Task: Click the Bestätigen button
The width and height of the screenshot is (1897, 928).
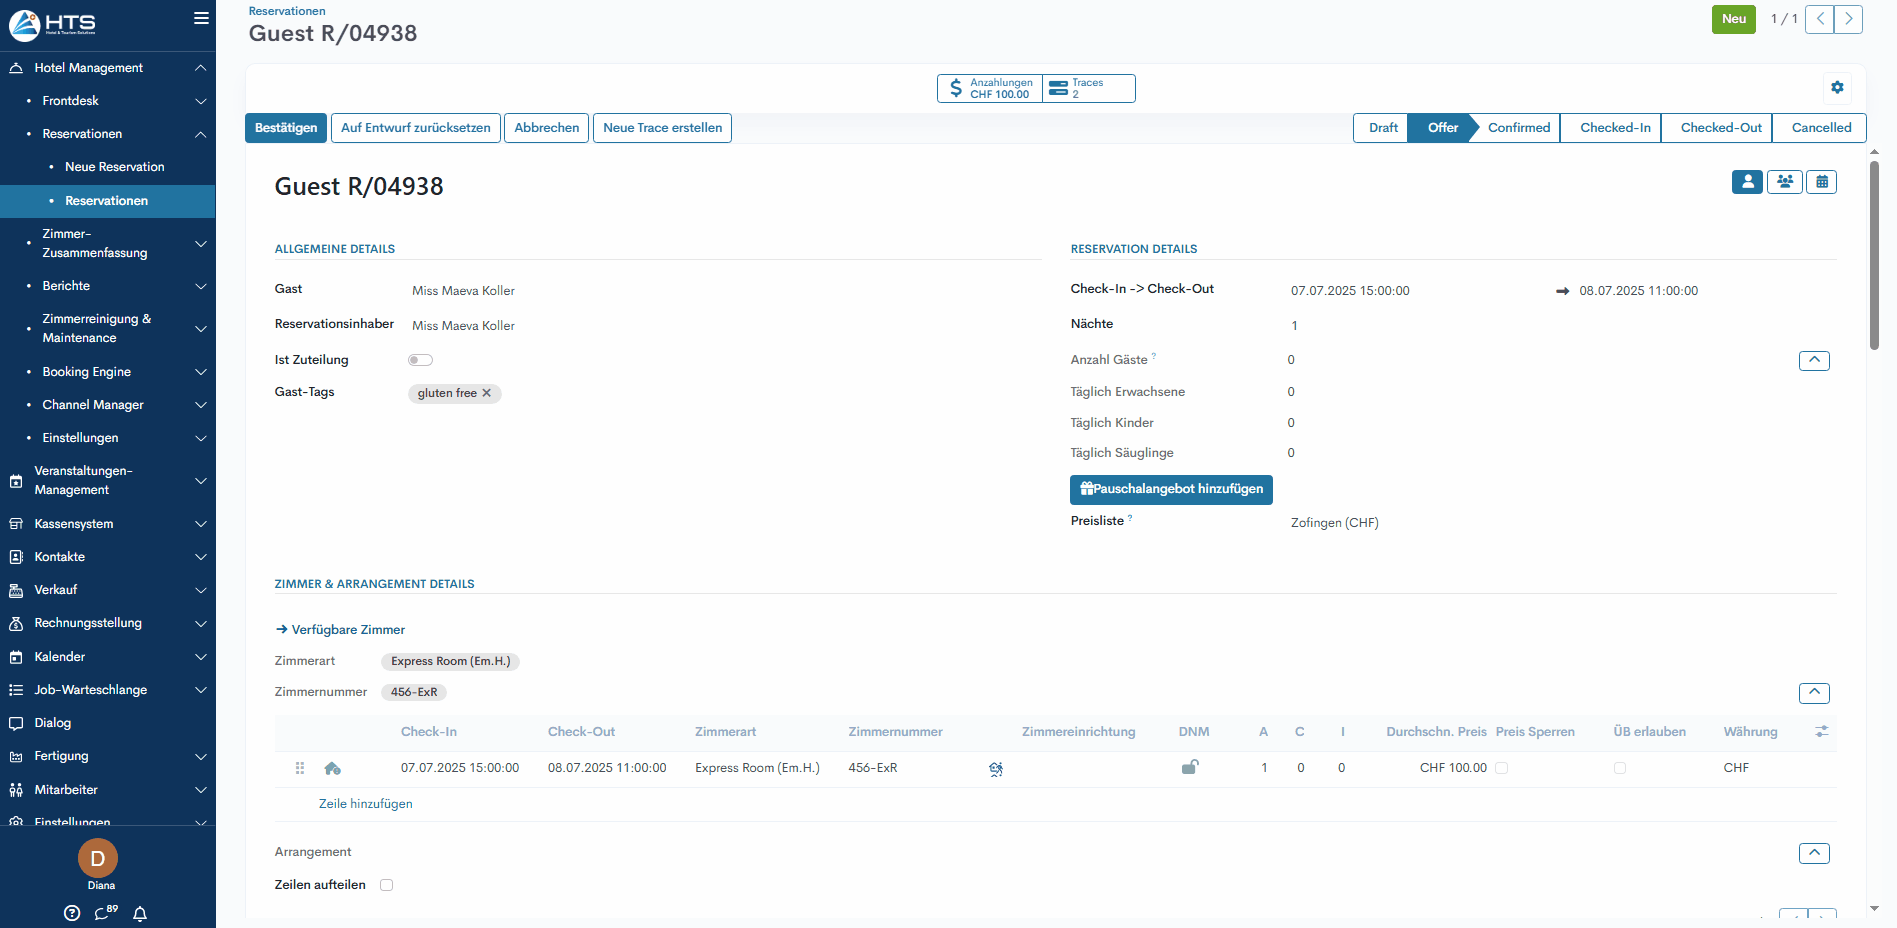Action: [286, 128]
